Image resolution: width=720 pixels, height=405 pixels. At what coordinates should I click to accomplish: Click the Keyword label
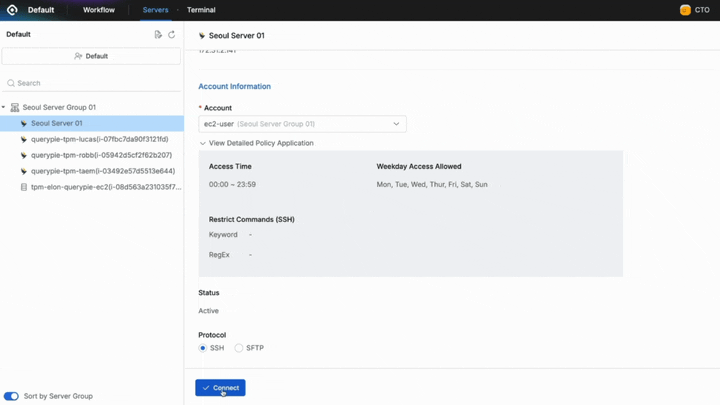tap(223, 235)
